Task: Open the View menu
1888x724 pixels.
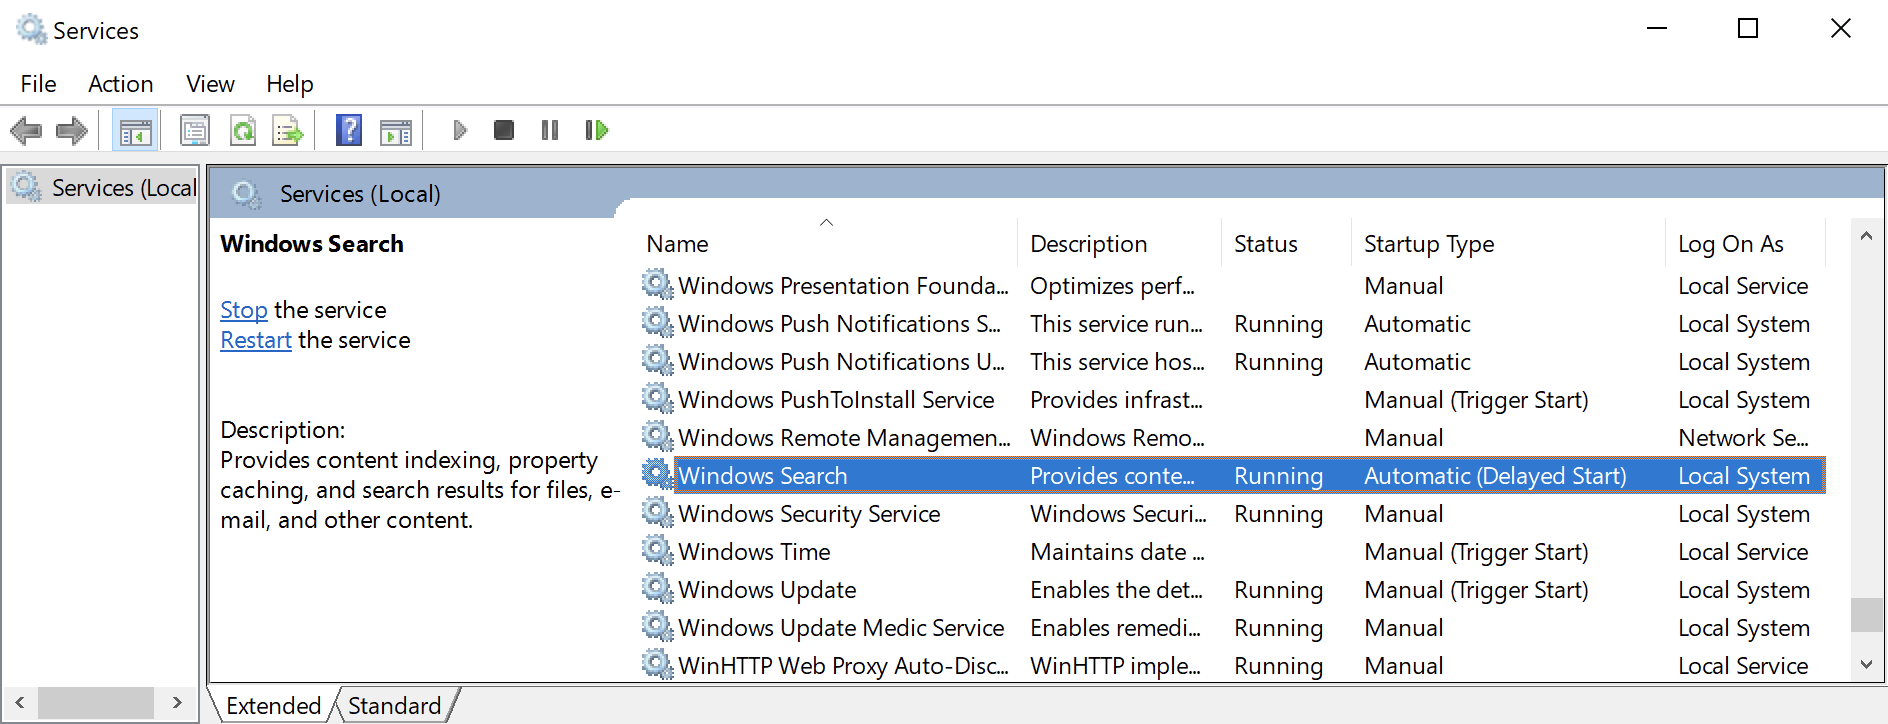Action: 210,84
